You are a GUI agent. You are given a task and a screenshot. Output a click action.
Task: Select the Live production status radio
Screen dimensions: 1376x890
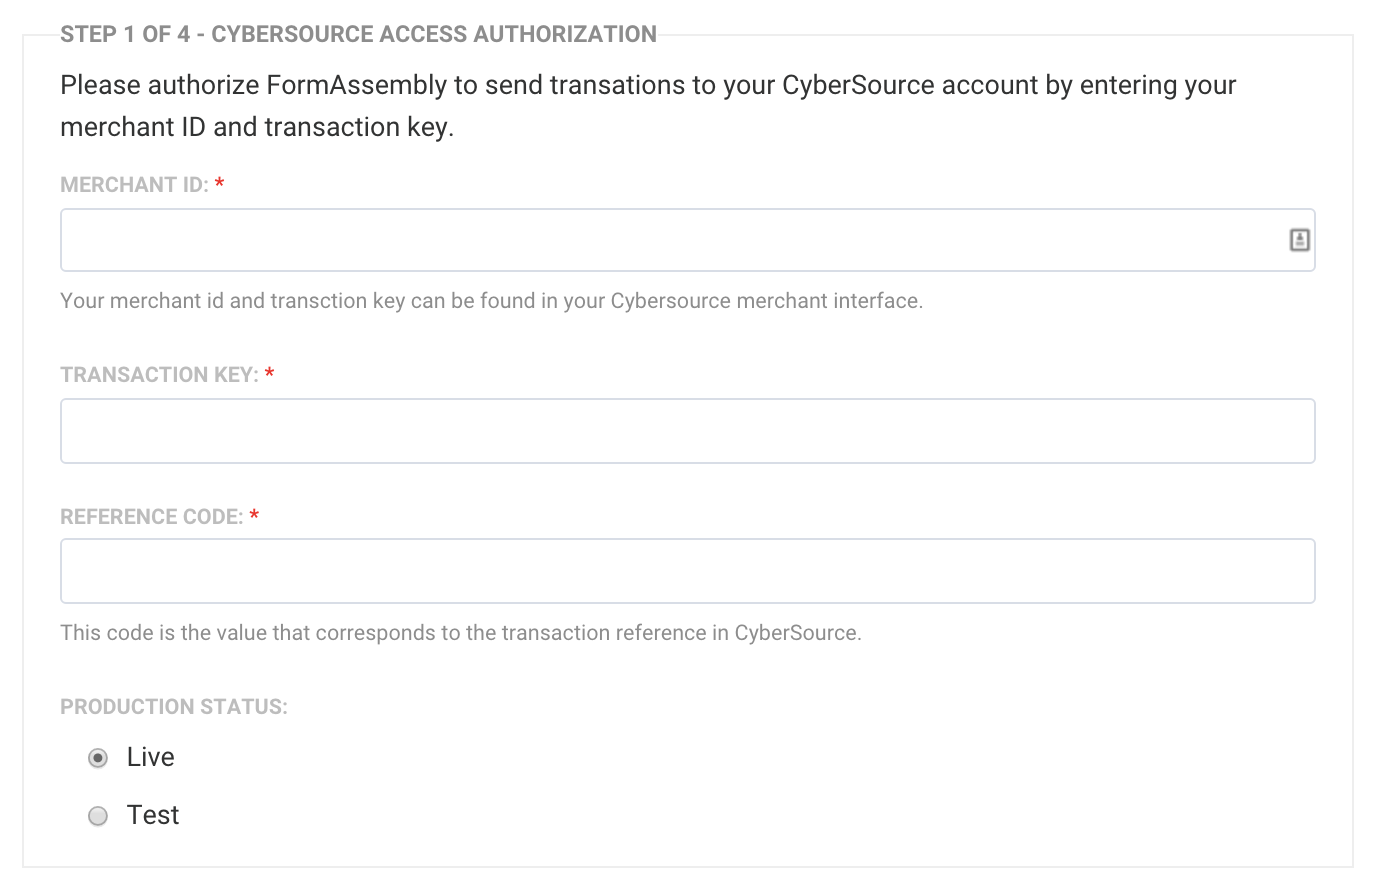coord(98,758)
